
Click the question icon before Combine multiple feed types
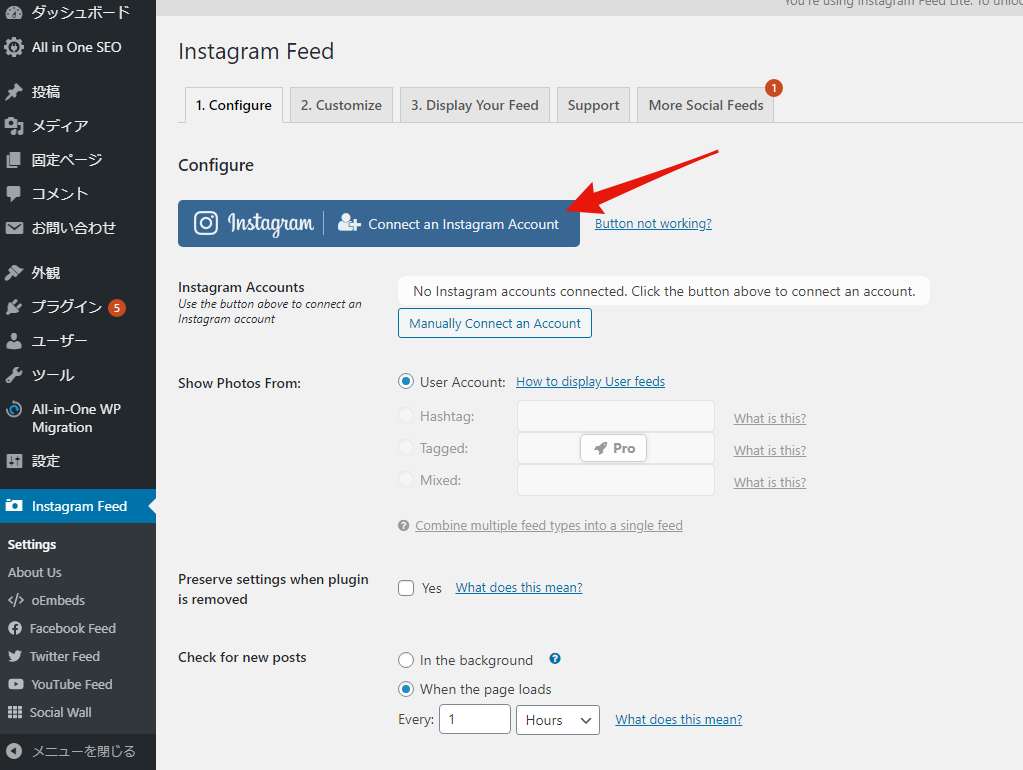click(403, 525)
